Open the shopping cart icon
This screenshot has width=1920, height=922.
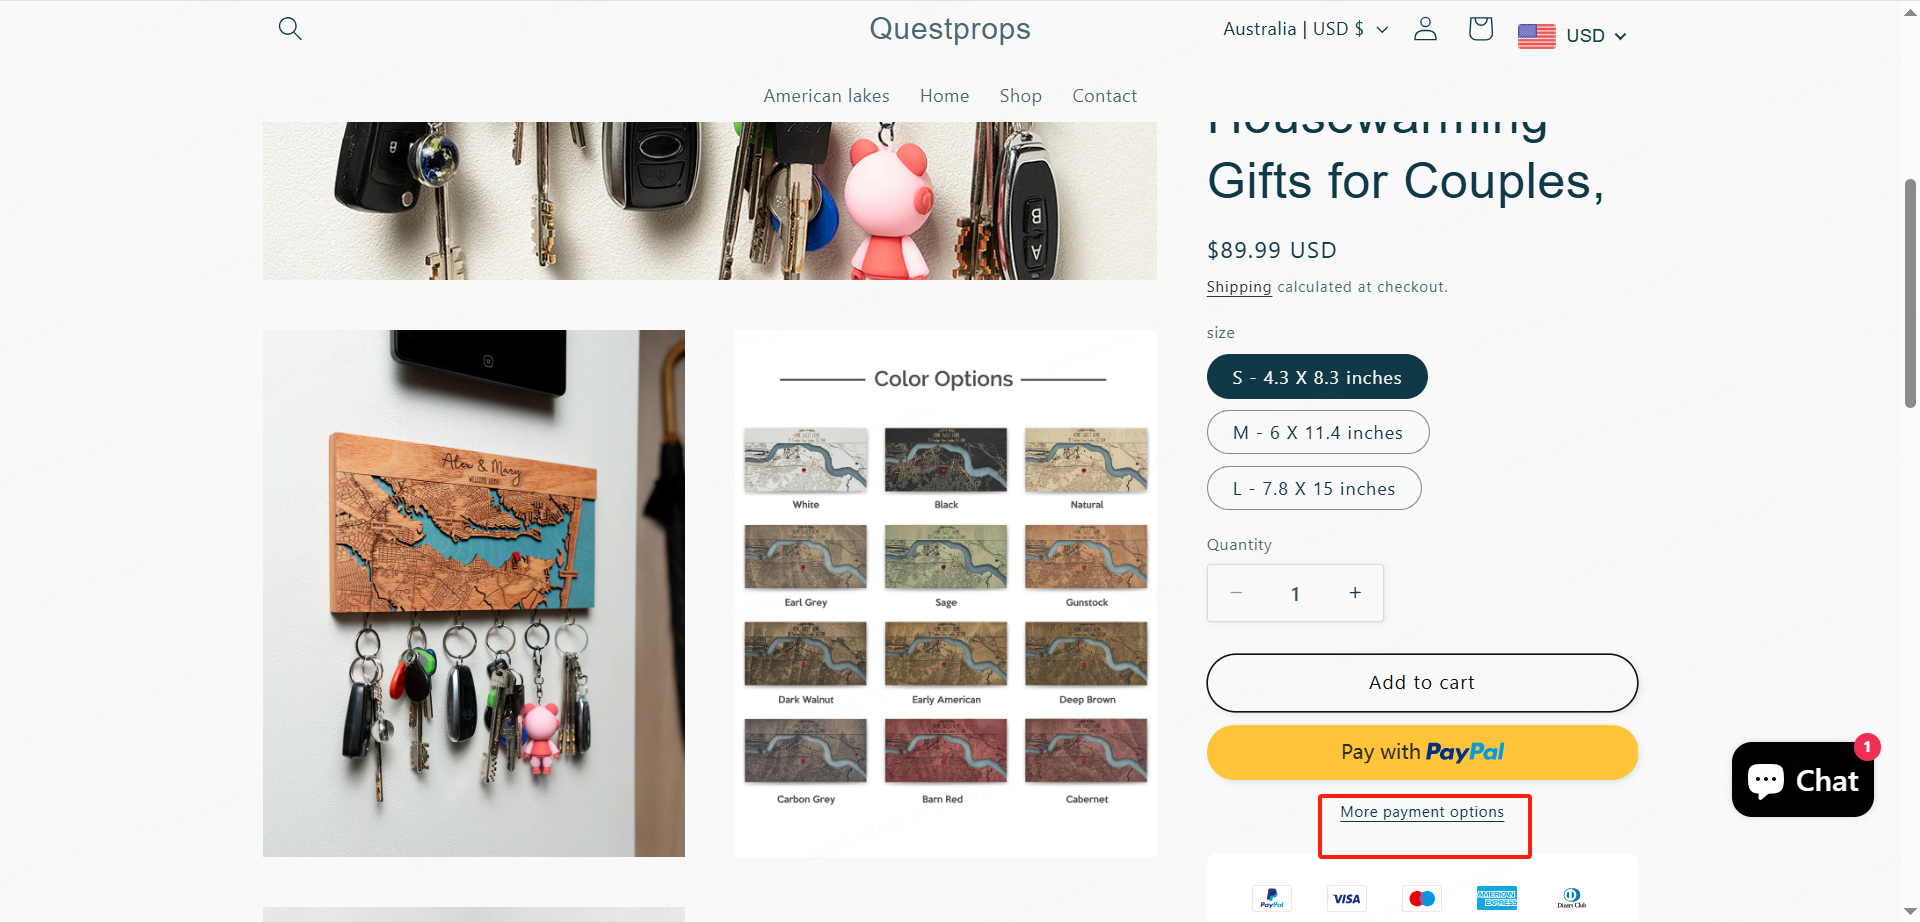(1480, 29)
